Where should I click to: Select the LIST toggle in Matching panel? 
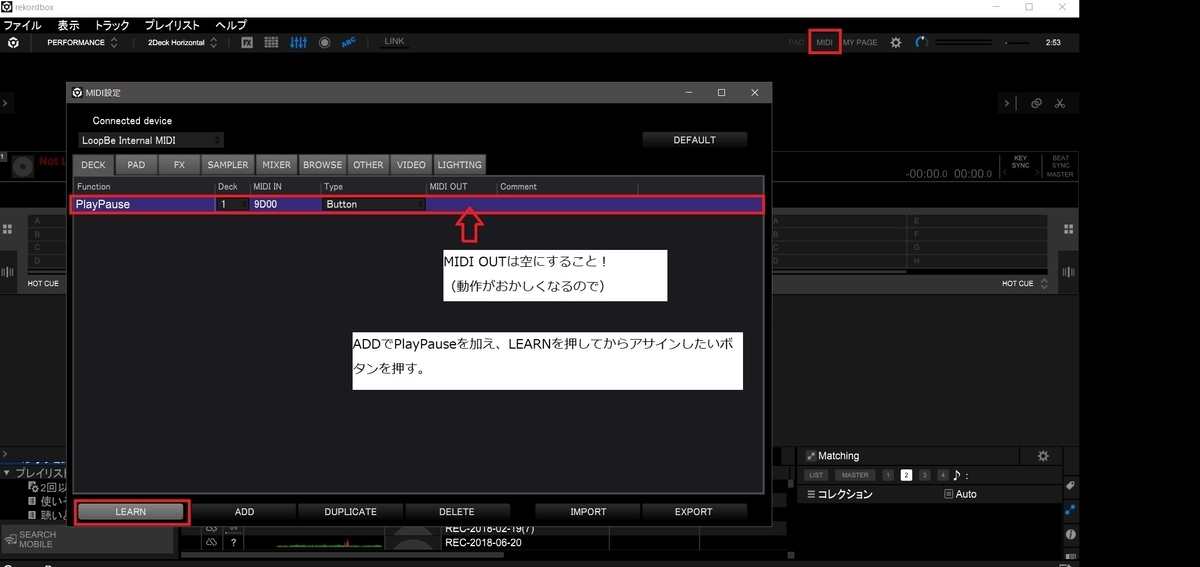(816, 475)
